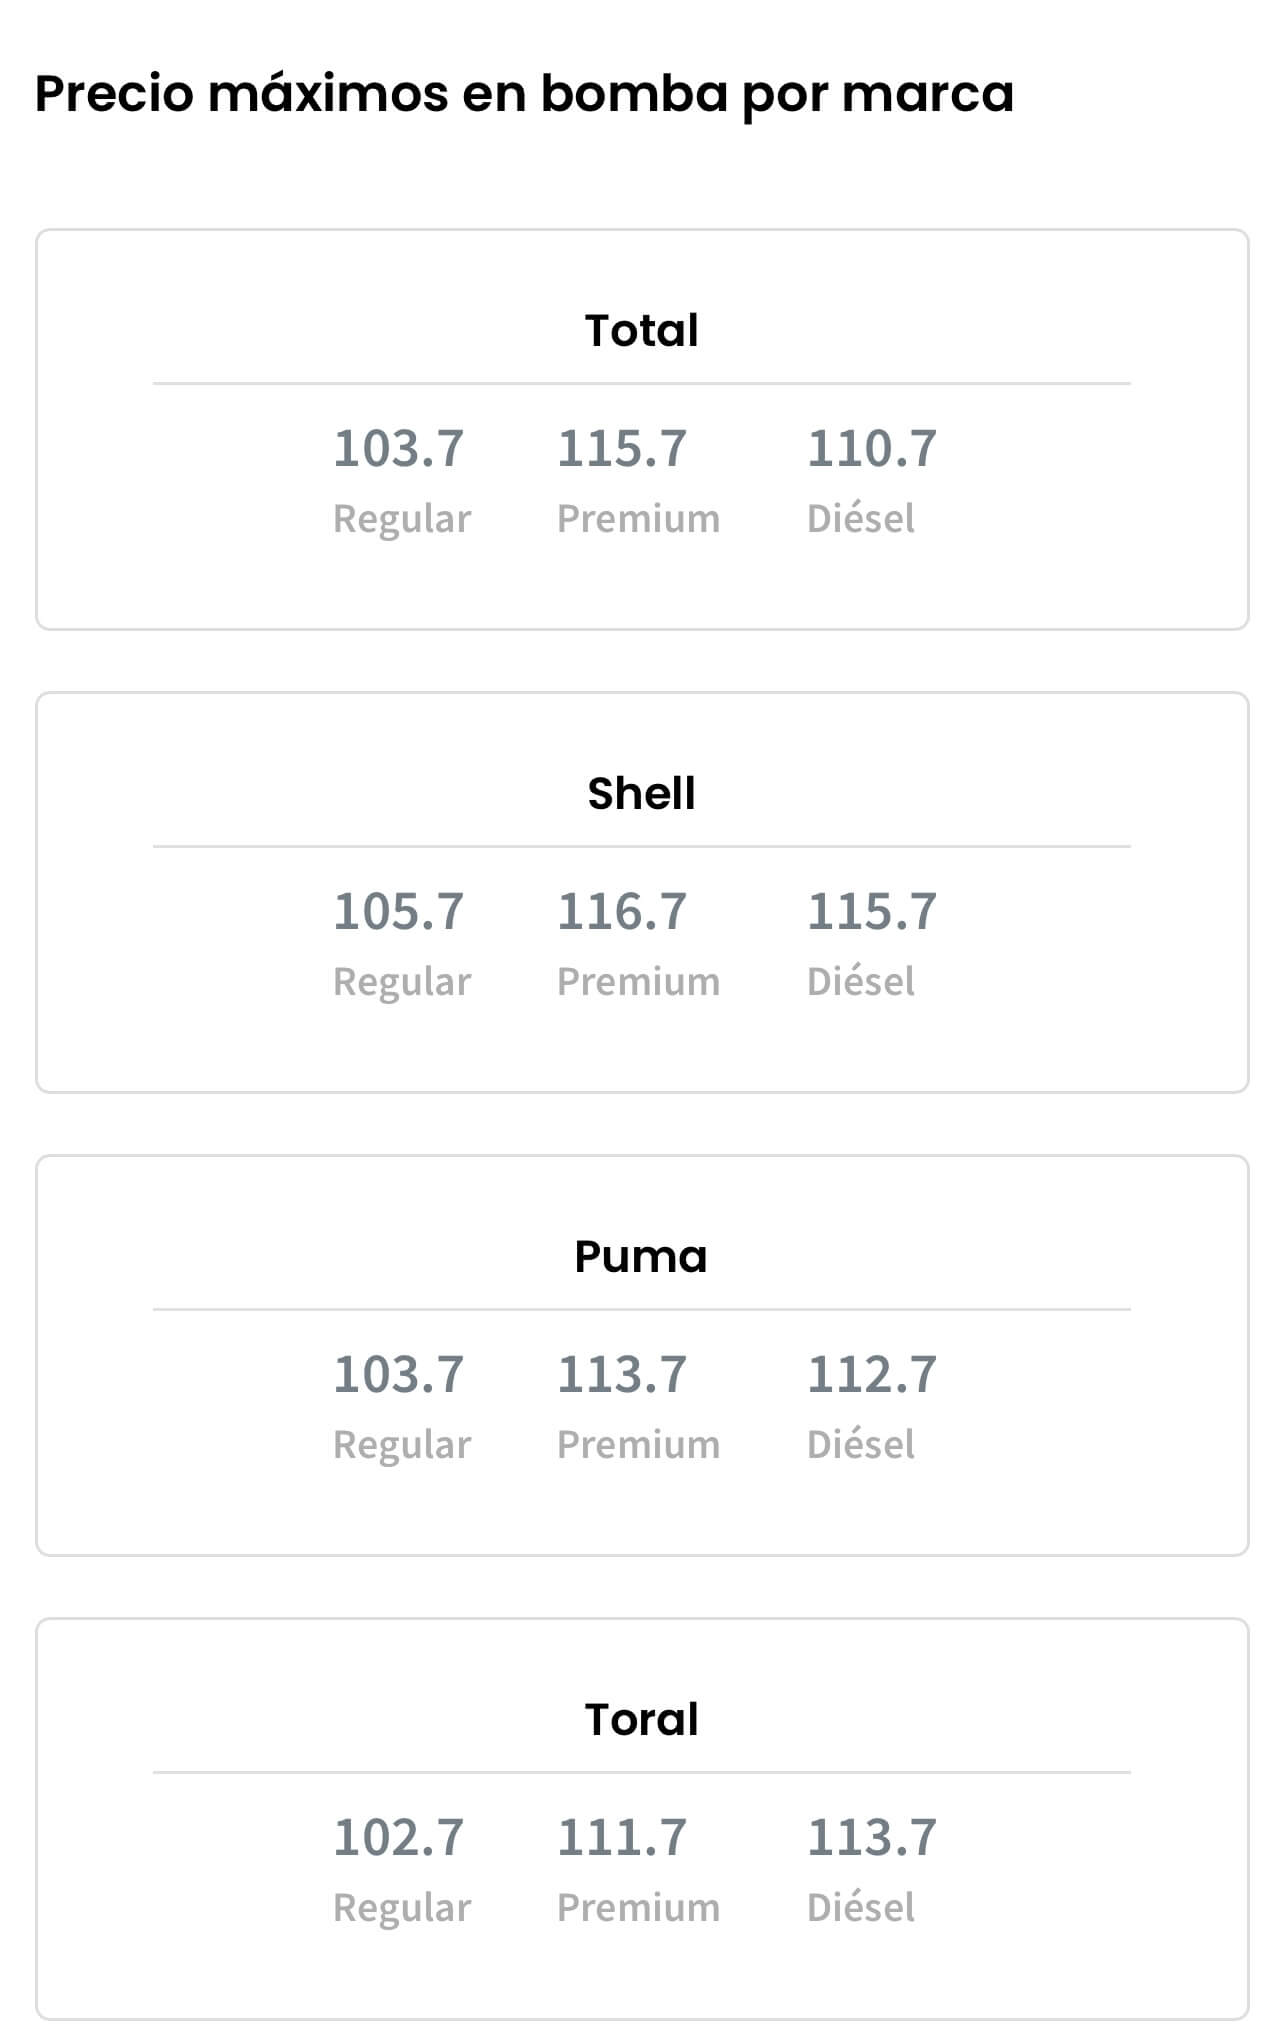This screenshot has height=2039, width=1284.
Task: Click the Premium label in the Puma card
Action: click(638, 1445)
